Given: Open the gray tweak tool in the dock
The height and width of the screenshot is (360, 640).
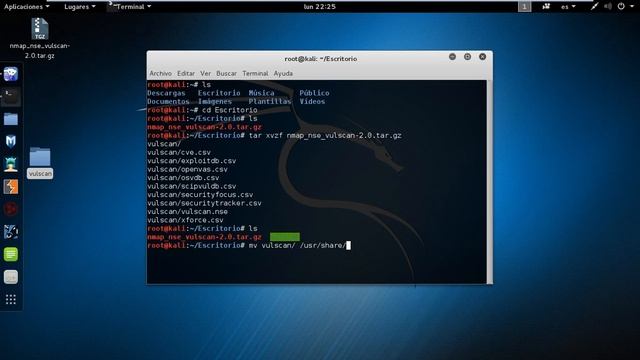Looking at the screenshot, I should tap(11, 277).
